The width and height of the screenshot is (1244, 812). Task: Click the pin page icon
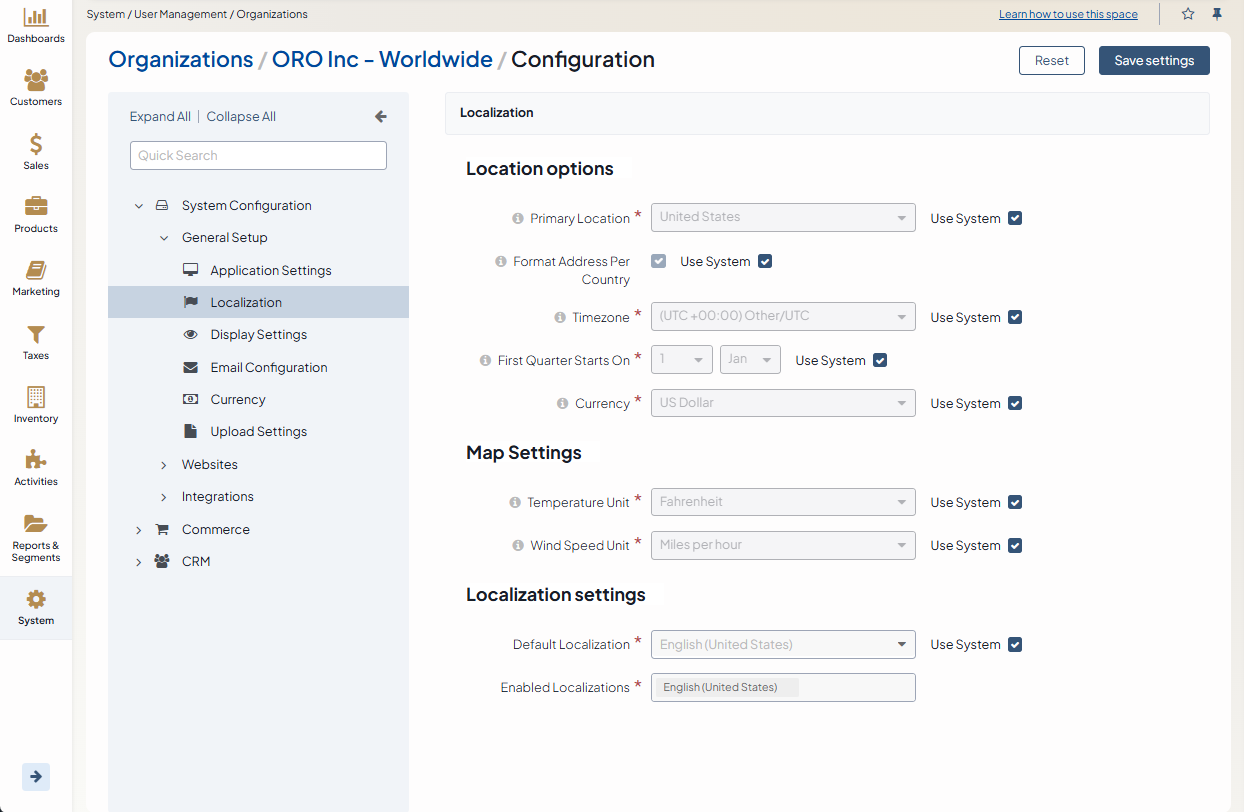tap(1217, 14)
